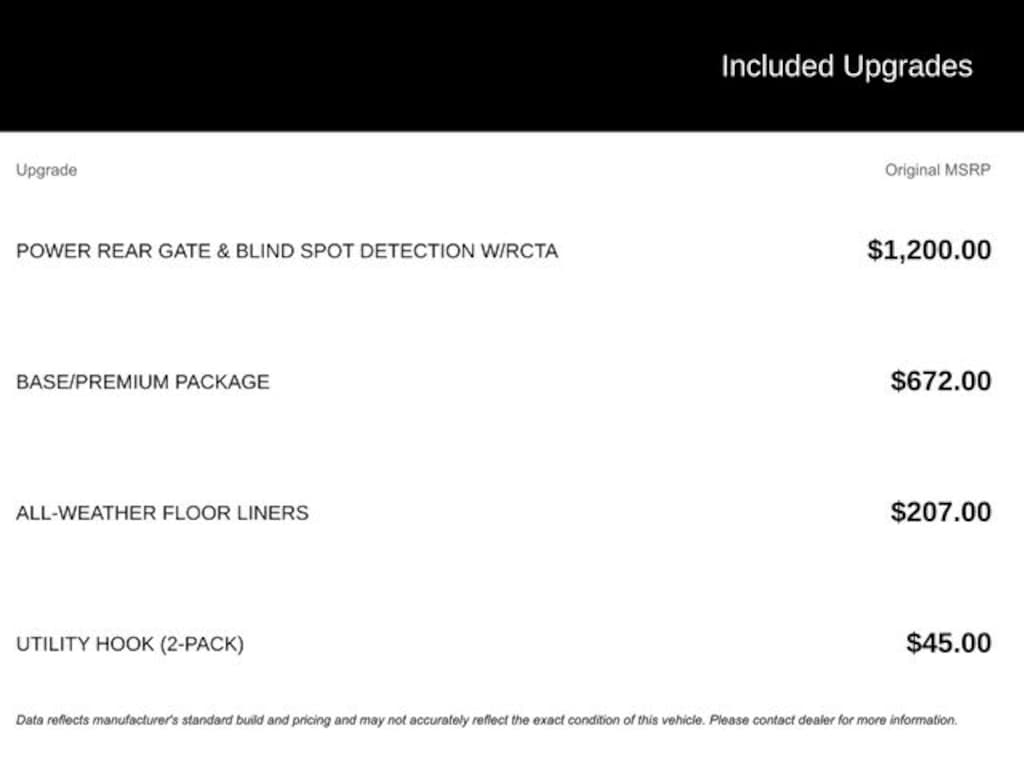Click the ampersand in the first upgrade
This screenshot has width=1024, height=768.
[x=221, y=251]
